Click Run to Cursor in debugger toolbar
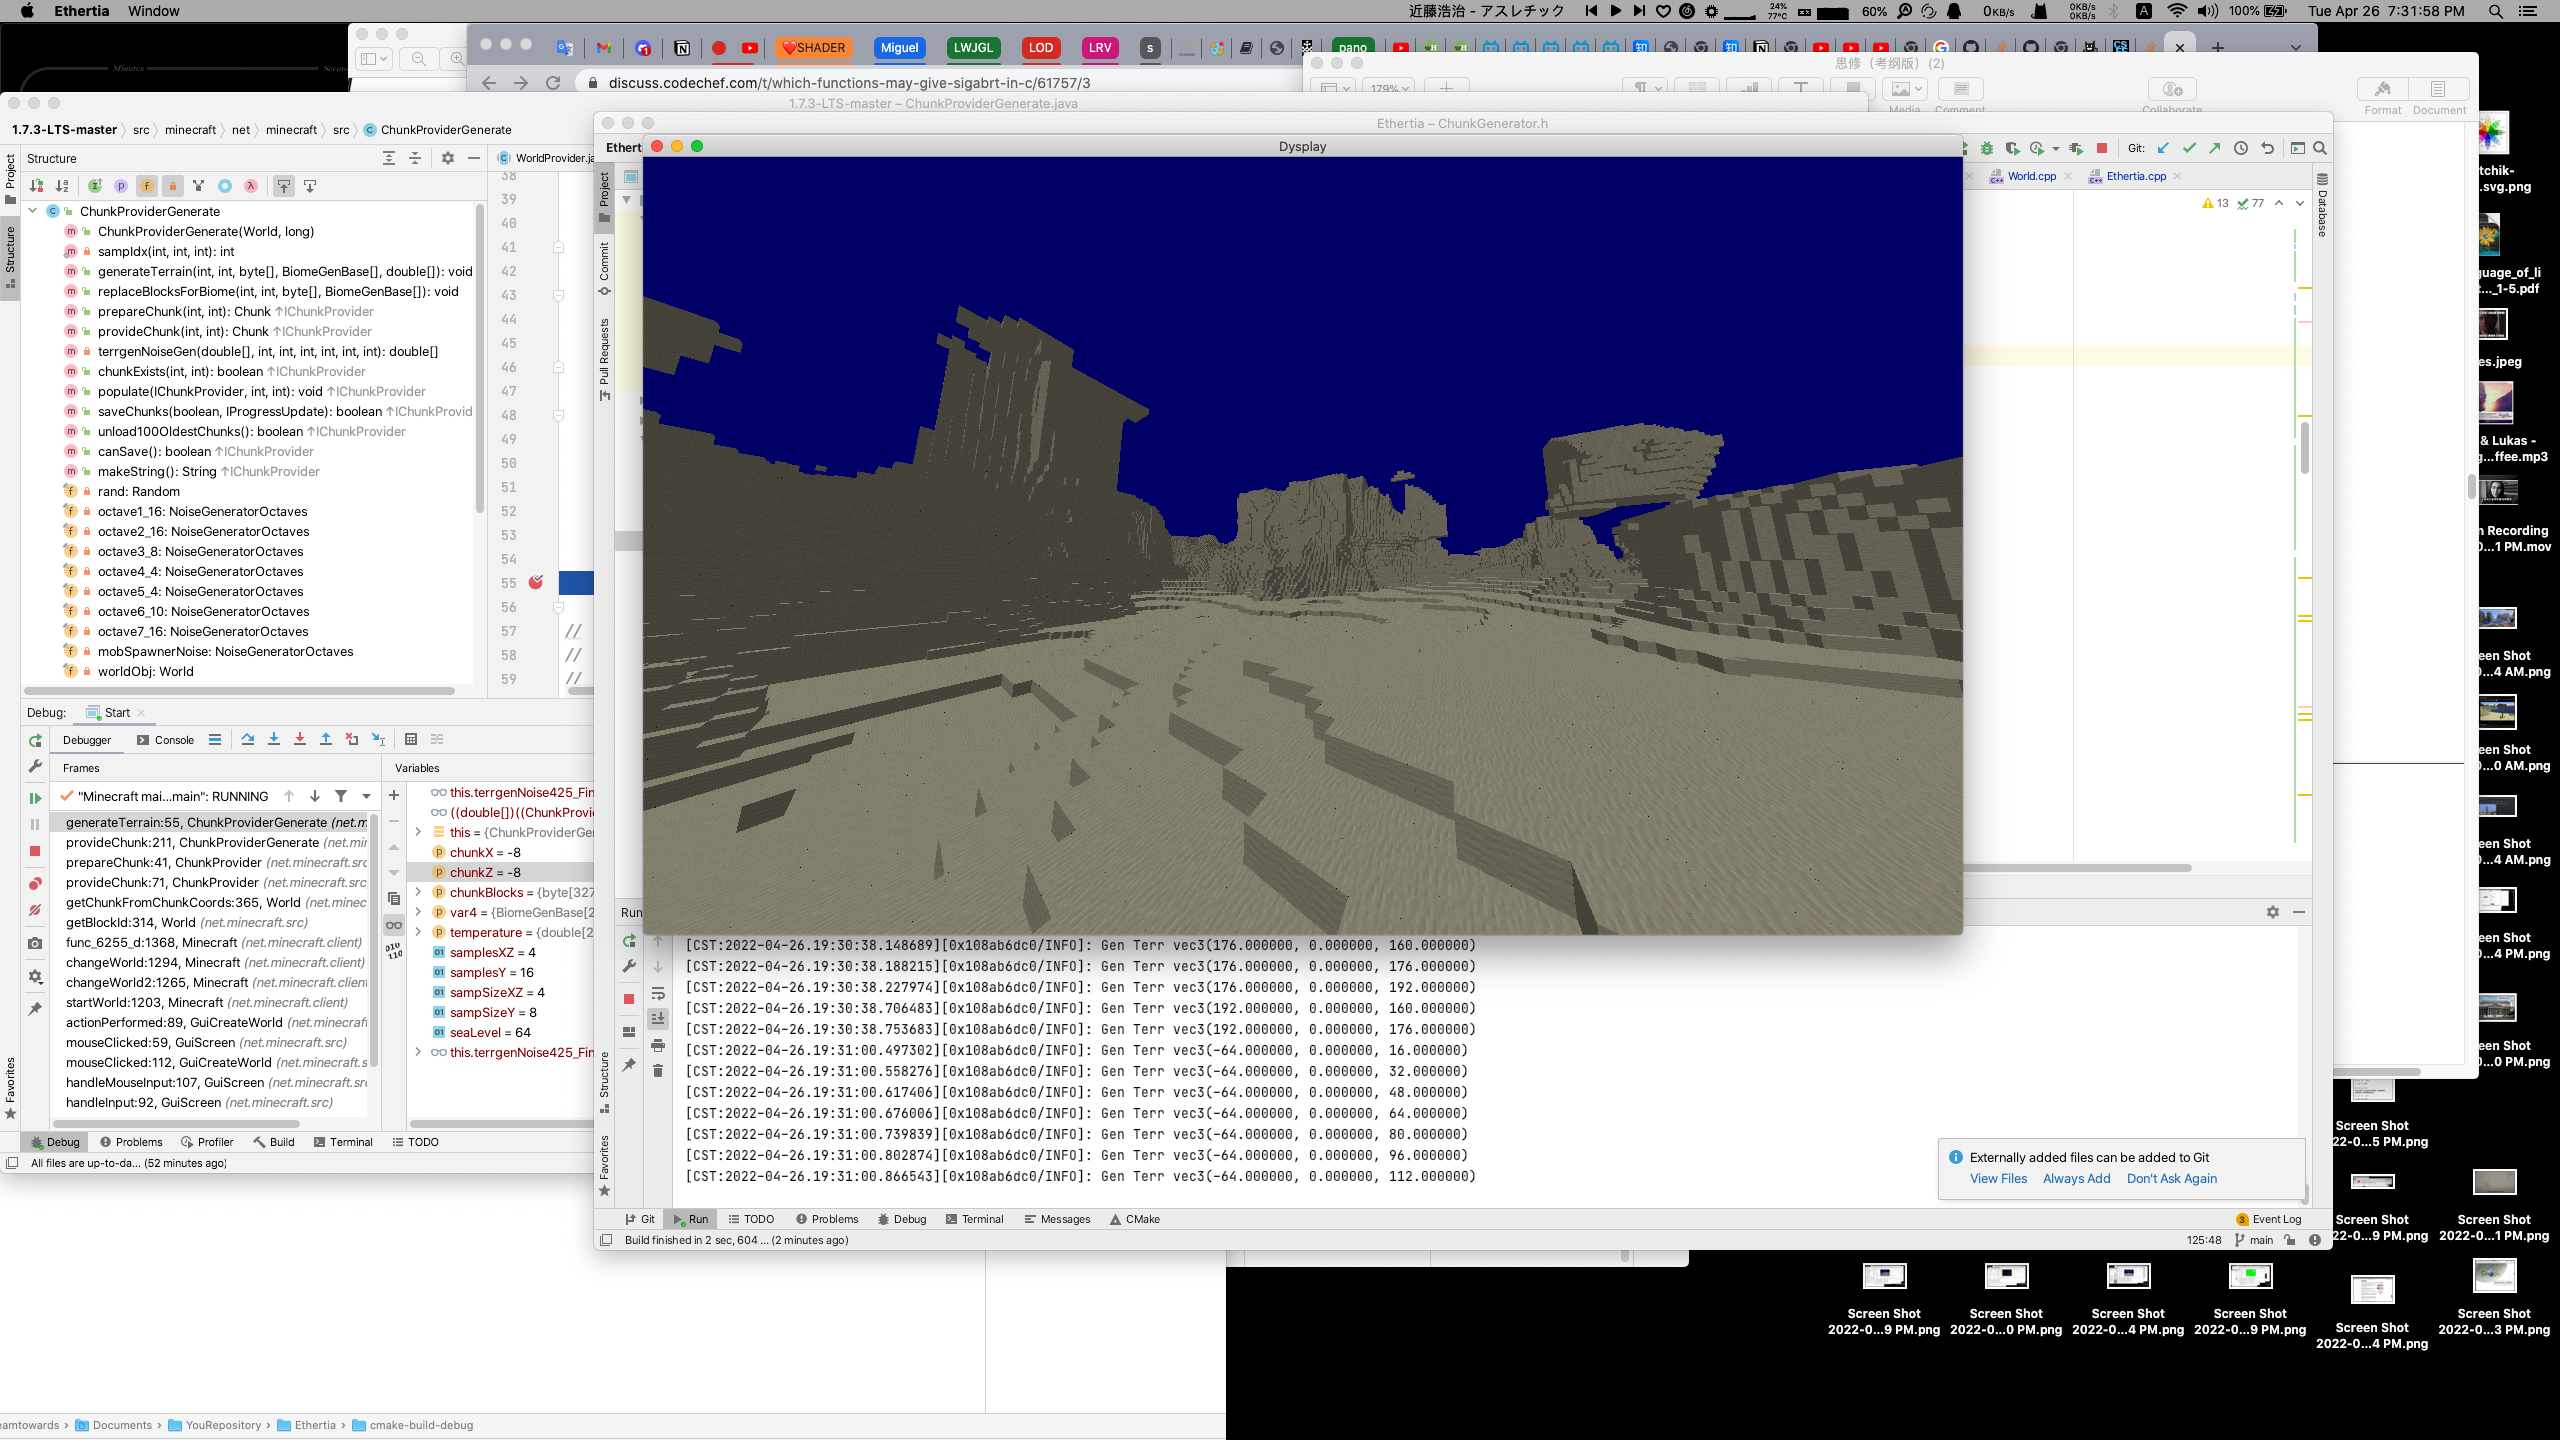This screenshot has height=1440, width=2560. point(378,740)
